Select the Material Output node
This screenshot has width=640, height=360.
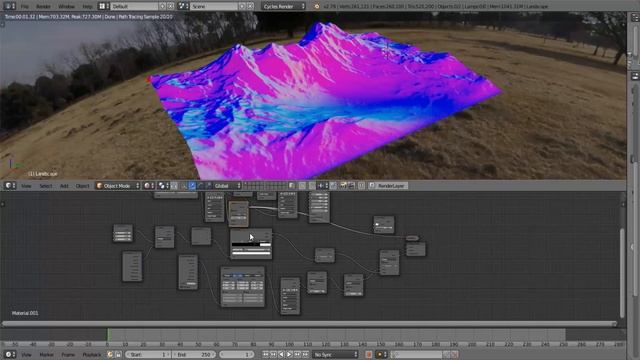tap(416, 249)
